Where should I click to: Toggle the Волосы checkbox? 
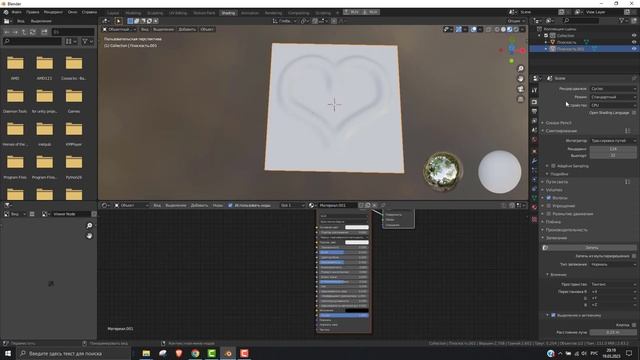coord(549,198)
